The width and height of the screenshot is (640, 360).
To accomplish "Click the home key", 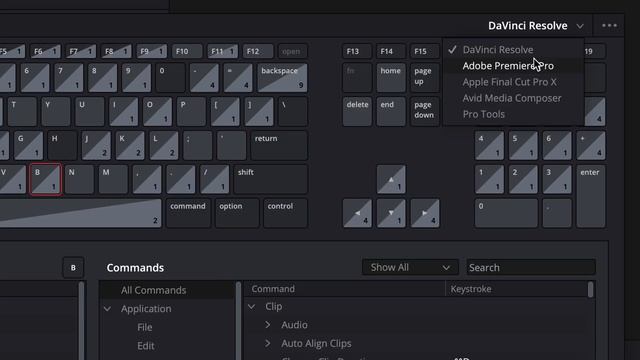I will [391, 78].
